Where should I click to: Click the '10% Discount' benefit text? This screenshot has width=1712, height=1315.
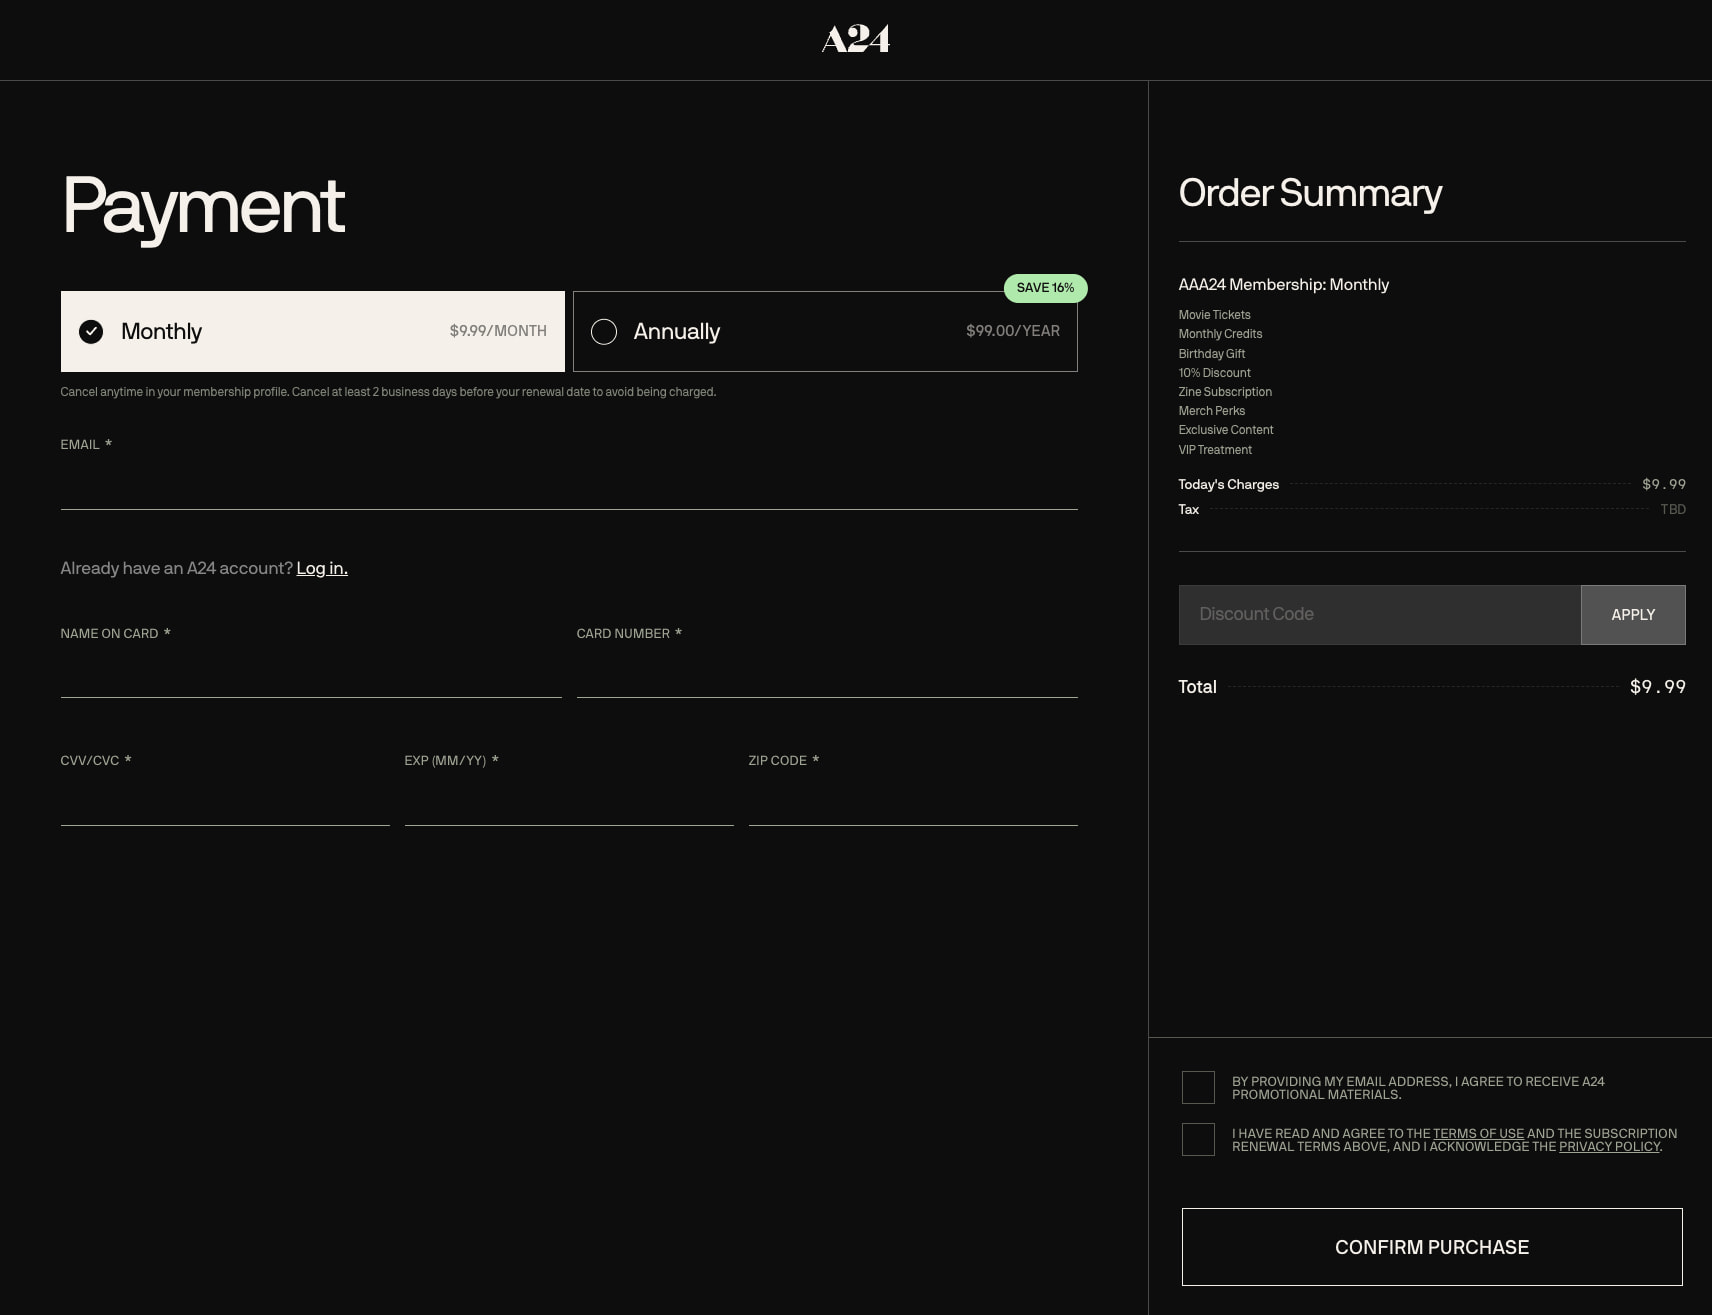click(1214, 373)
